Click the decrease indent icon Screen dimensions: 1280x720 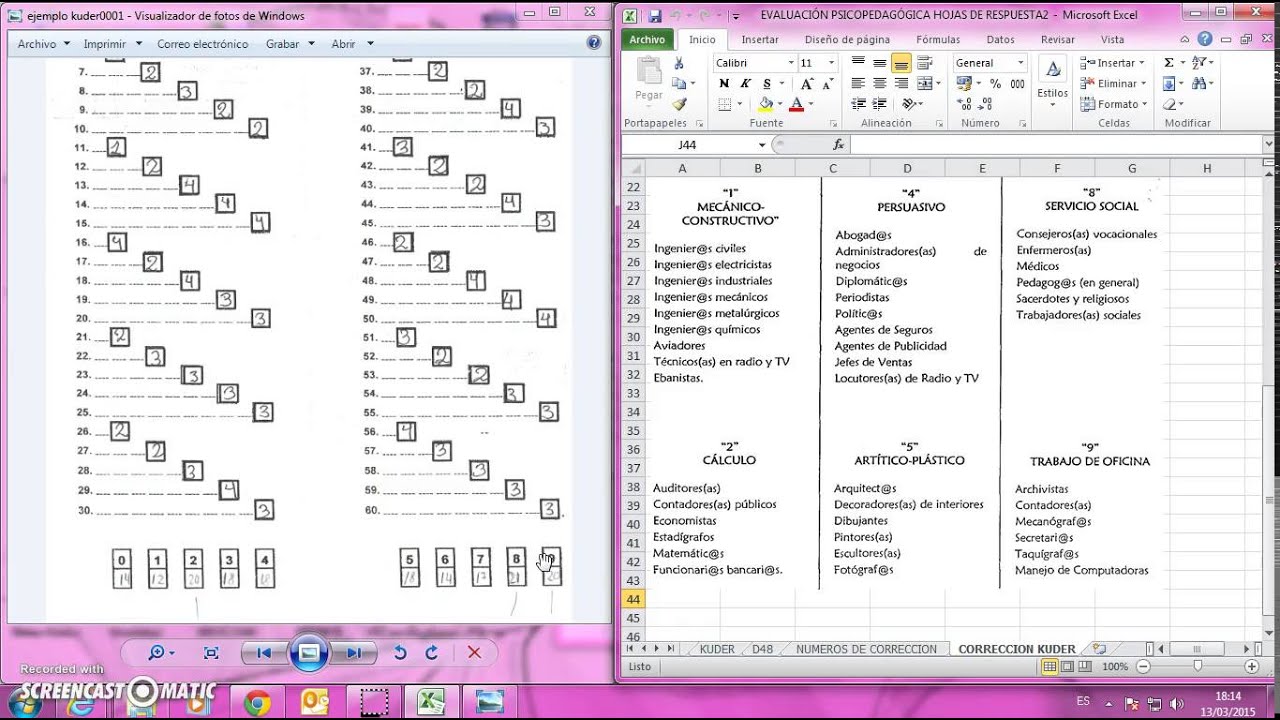pos(858,104)
